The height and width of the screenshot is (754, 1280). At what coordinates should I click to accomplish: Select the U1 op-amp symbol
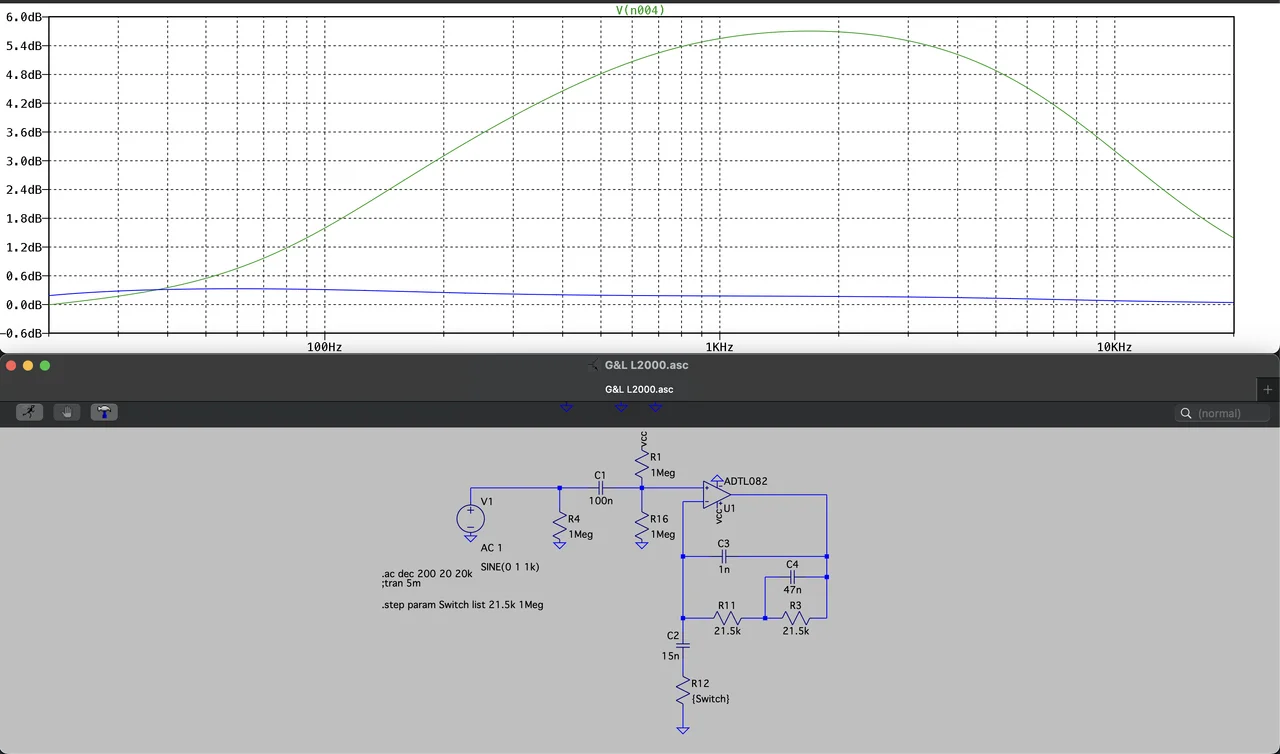(716, 494)
